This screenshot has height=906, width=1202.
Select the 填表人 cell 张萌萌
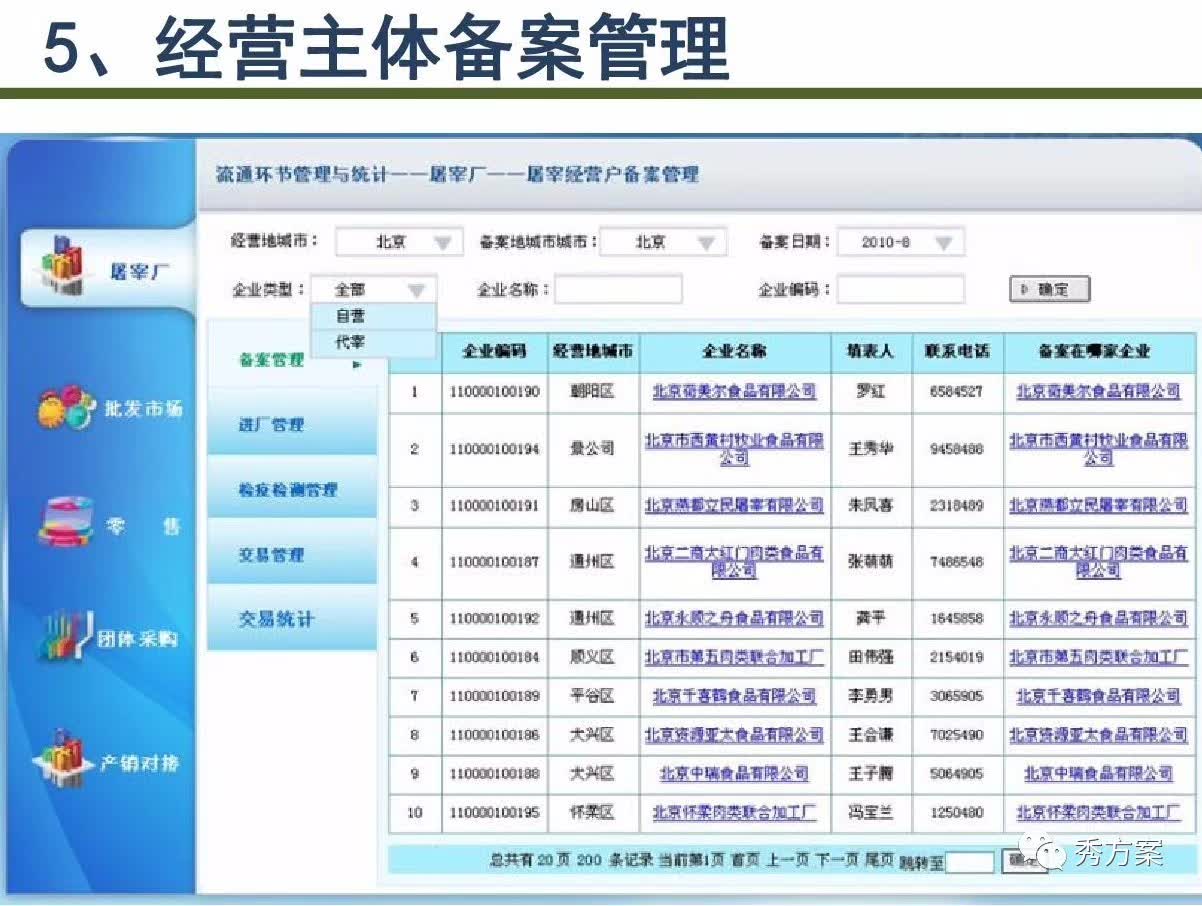(870, 563)
